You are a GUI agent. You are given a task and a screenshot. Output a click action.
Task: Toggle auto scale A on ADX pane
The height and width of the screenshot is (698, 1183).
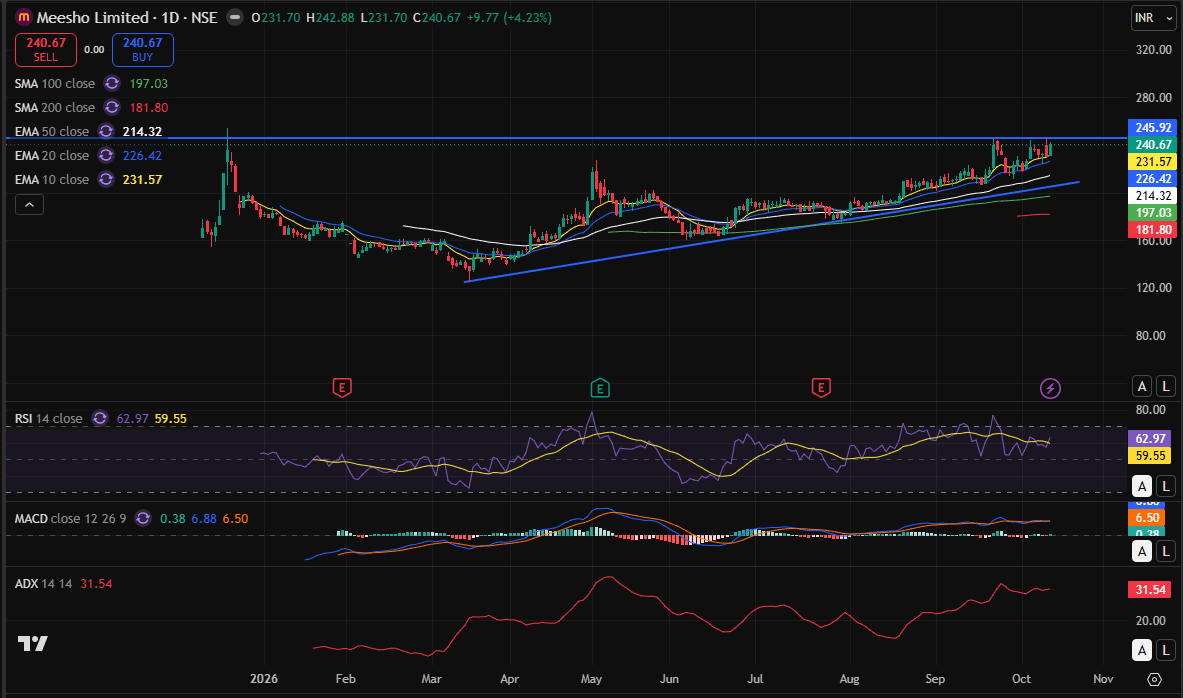1142,650
